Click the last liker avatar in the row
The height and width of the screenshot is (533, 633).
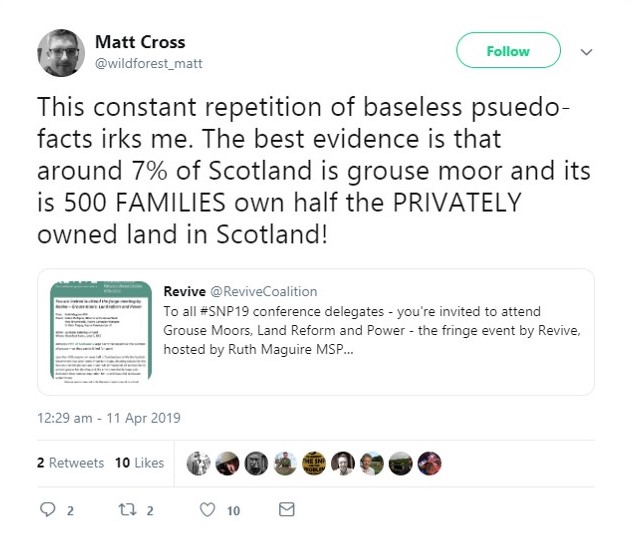pyautogui.click(x=429, y=463)
